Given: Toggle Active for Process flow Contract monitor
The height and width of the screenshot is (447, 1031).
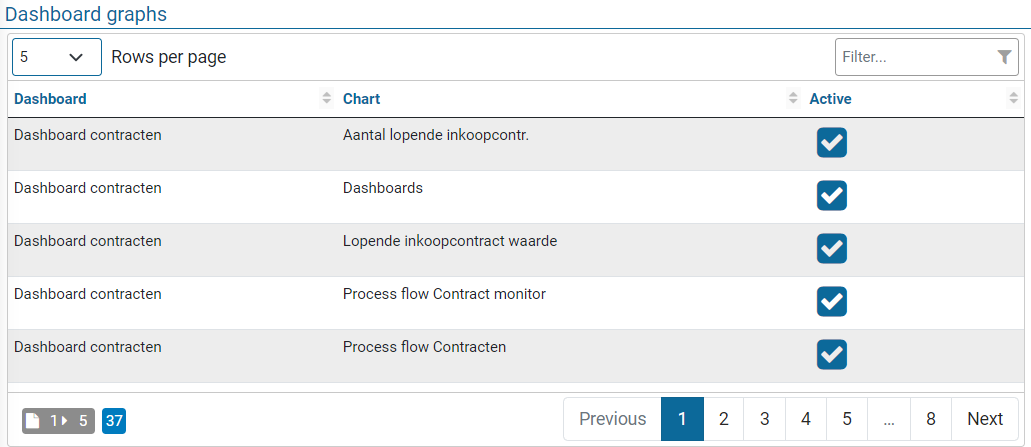Looking at the screenshot, I should click(x=831, y=301).
